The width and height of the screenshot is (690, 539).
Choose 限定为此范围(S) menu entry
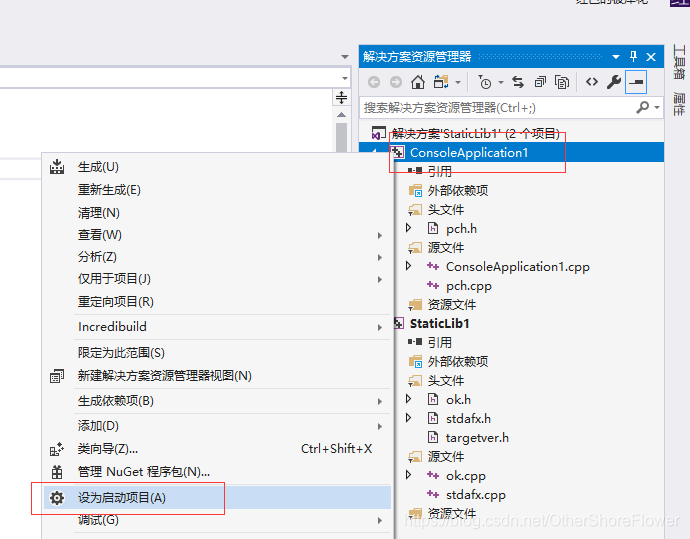(217, 353)
